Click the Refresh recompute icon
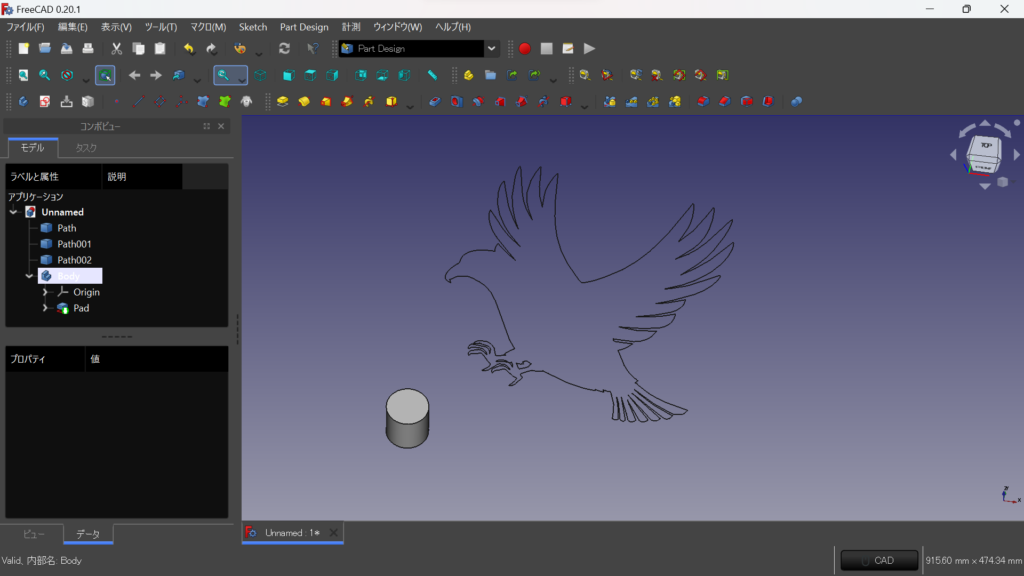Viewport: 1024px width, 576px height. pyautogui.click(x=284, y=49)
